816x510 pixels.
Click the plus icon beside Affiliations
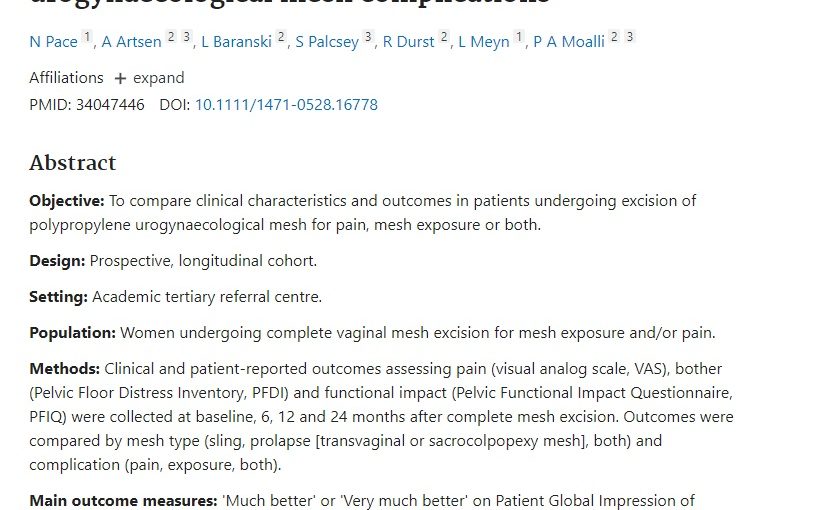pyautogui.click(x=120, y=79)
